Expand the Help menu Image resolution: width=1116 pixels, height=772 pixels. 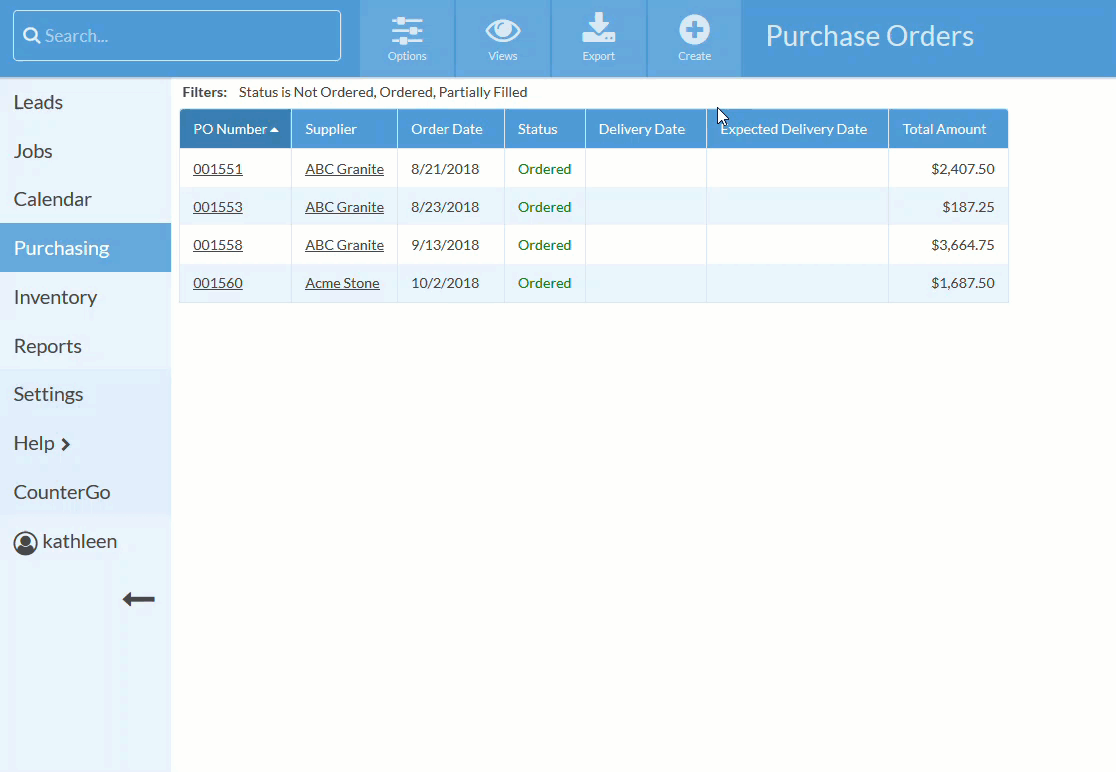tap(42, 443)
